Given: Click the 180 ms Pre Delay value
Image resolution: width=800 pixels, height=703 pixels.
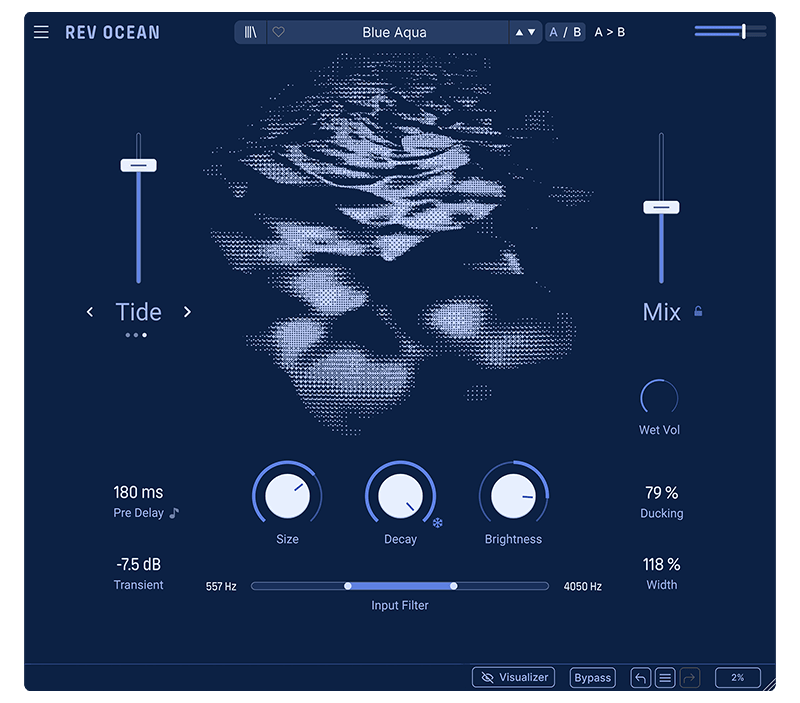Looking at the screenshot, I should pos(138,492).
